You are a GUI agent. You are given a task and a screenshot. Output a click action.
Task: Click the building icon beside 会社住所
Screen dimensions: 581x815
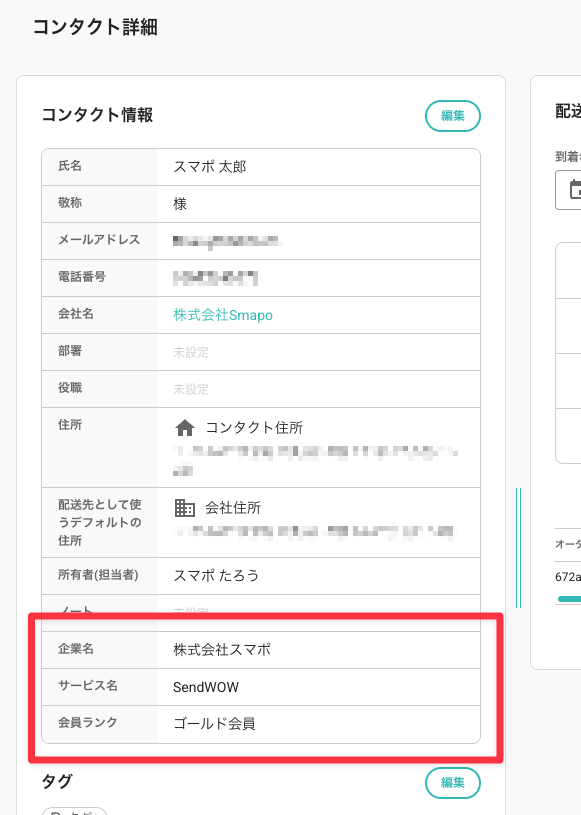point(184,508)
